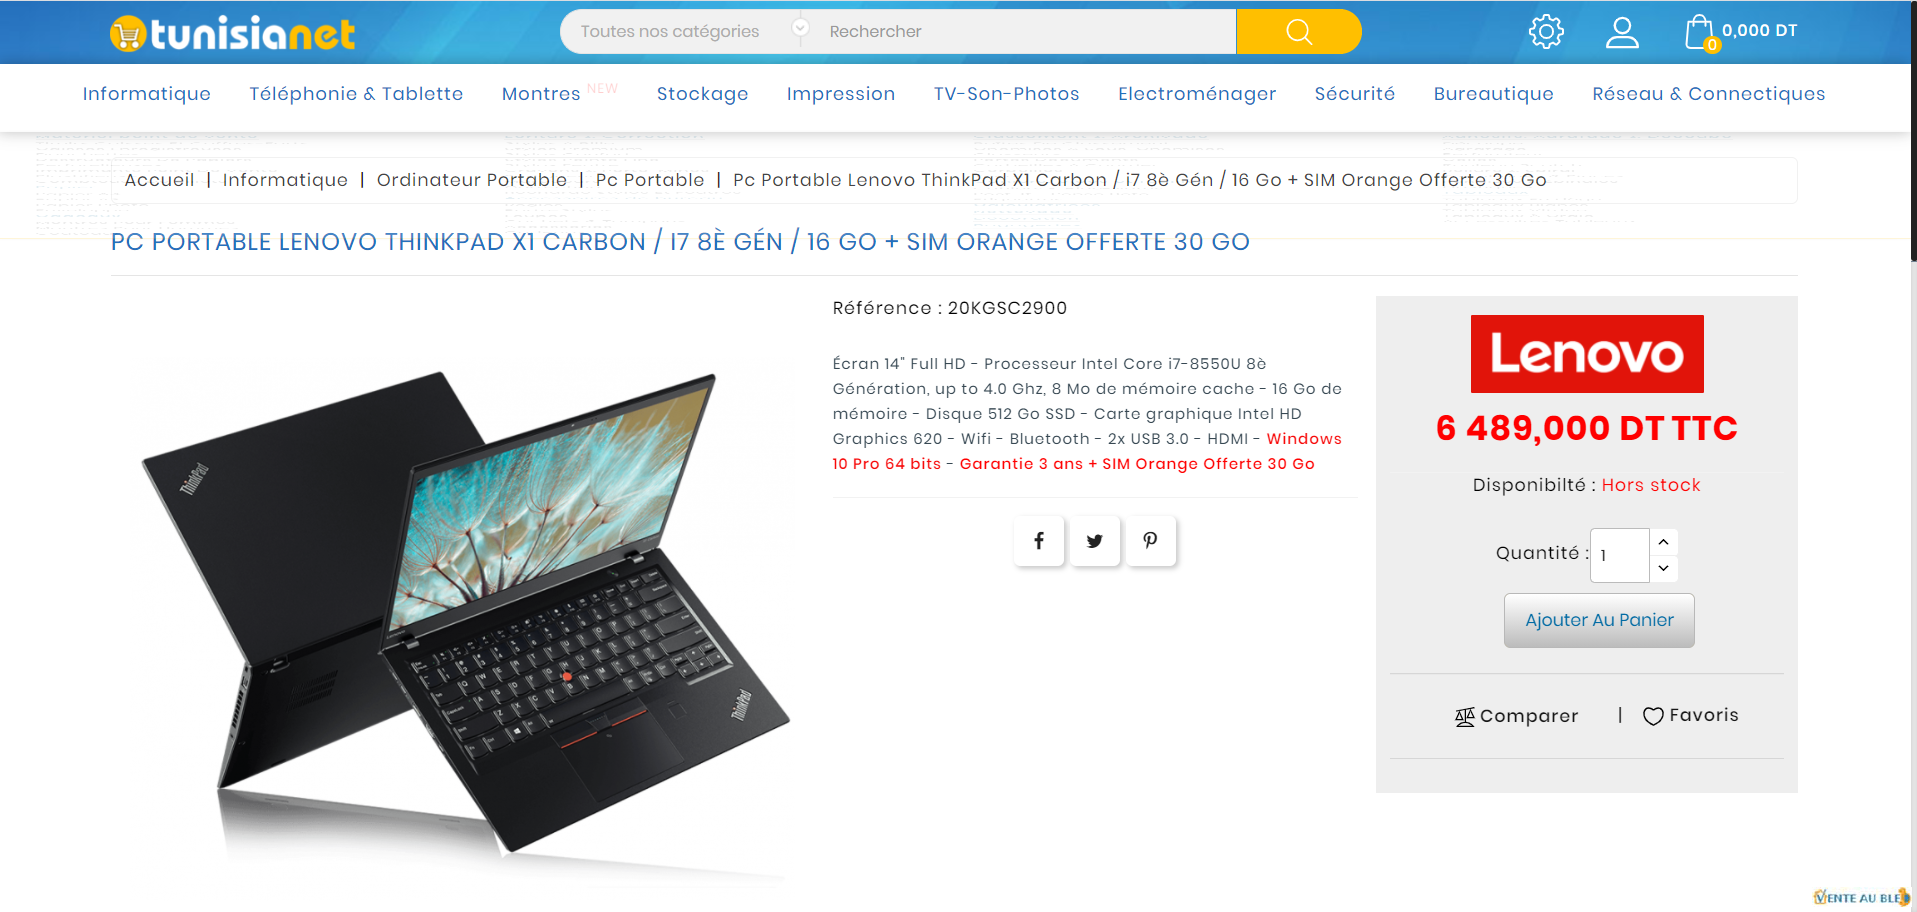Open the user account icon

click(x=1622, y=32)
